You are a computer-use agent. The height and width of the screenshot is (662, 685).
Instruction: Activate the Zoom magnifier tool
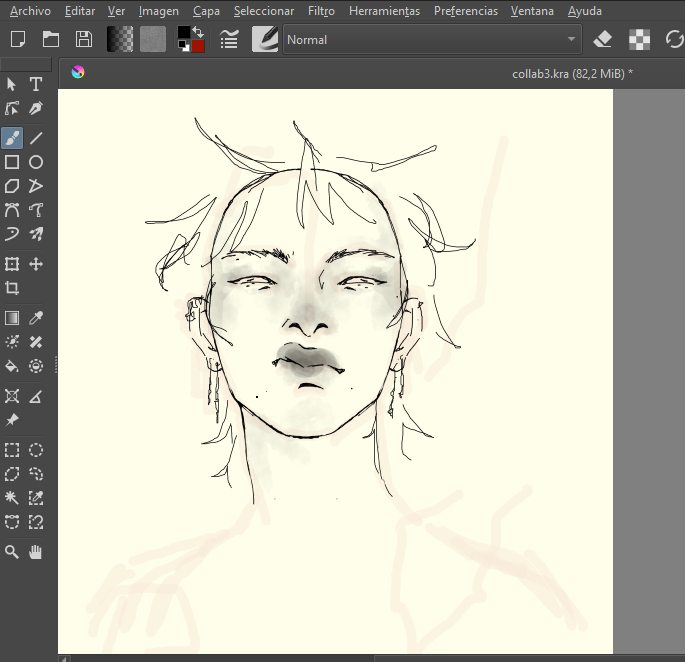pos(12,551)
